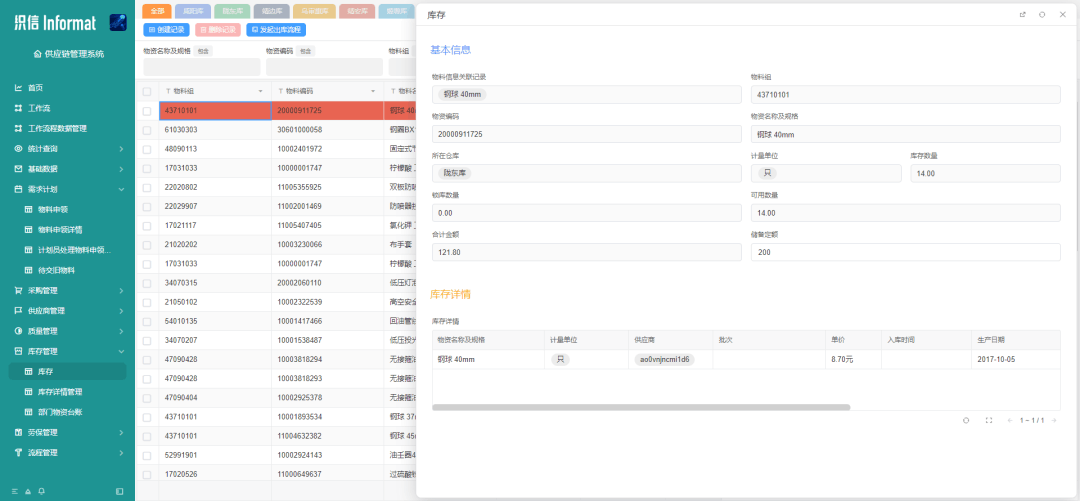Switch to the 全部 tab
1080x501 pixels.
pyautogui.click(x=157, y=11)
